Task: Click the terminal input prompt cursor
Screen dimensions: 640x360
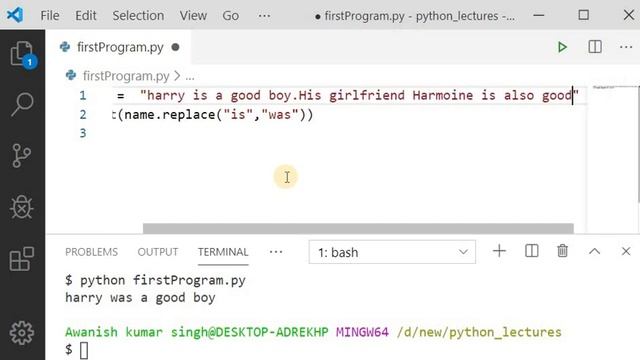Action: (84, 350)
